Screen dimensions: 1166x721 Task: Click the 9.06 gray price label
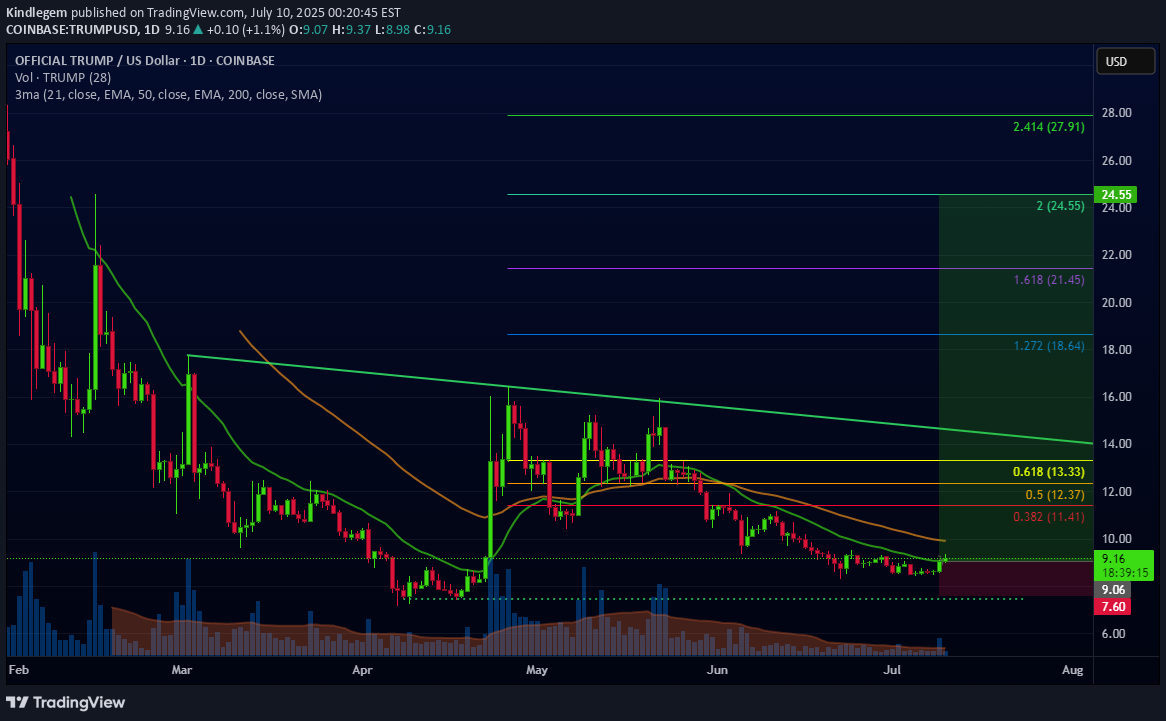pos(1115,591)
